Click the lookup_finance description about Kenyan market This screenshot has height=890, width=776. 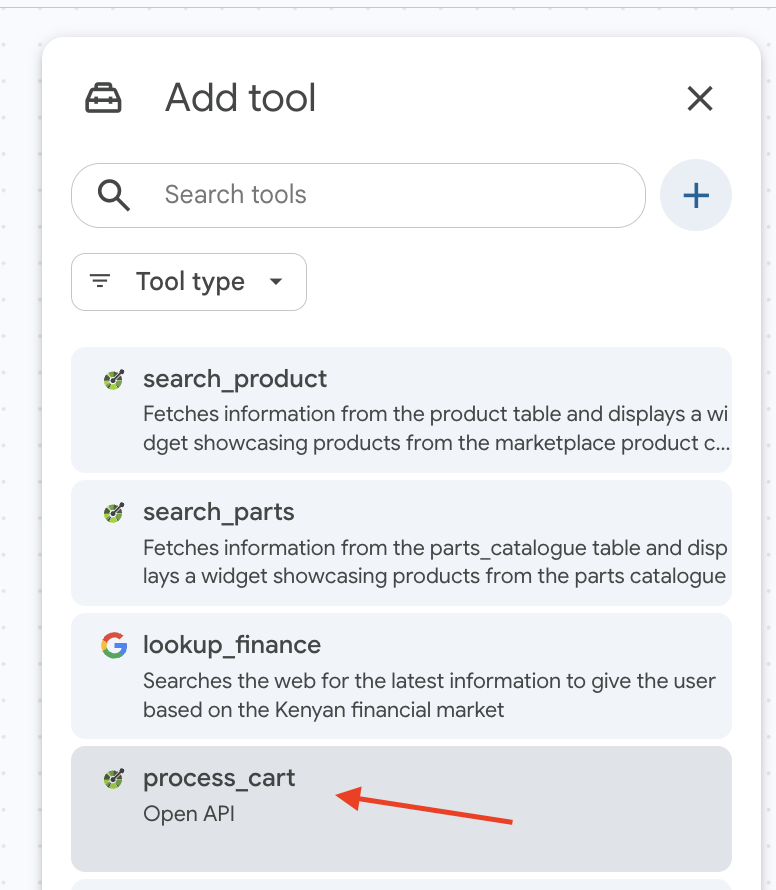pyautogui.click(x=429, y=695)
